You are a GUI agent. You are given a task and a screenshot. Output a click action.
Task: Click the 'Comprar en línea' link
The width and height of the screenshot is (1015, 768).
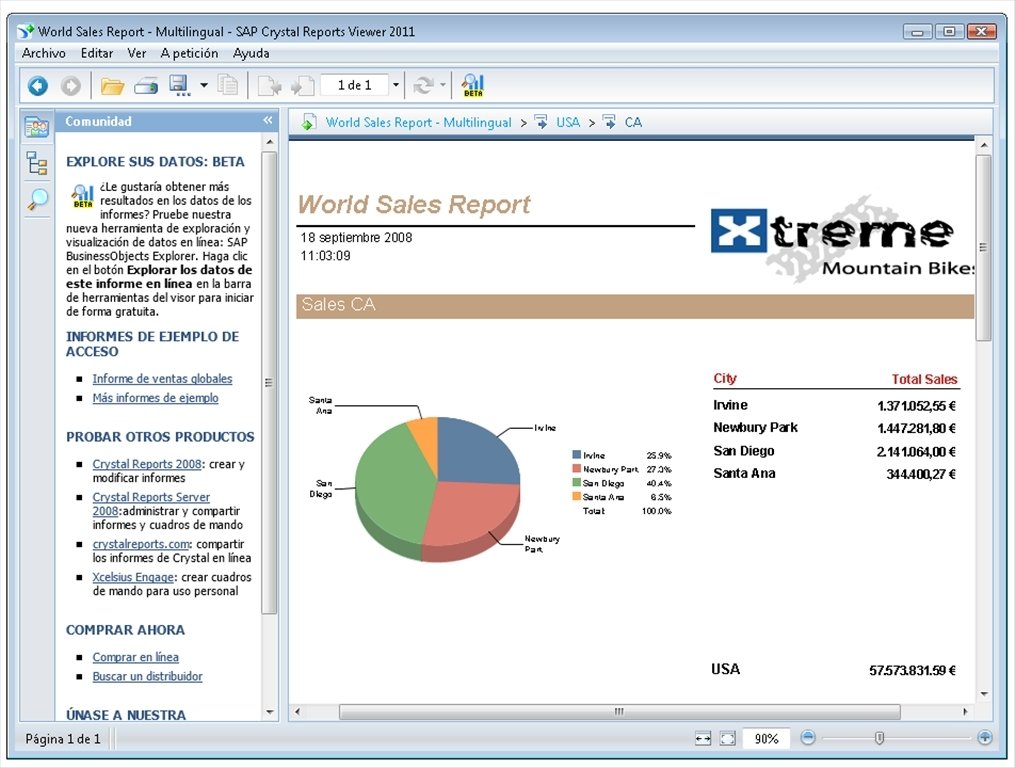click(x=135, y=657)
